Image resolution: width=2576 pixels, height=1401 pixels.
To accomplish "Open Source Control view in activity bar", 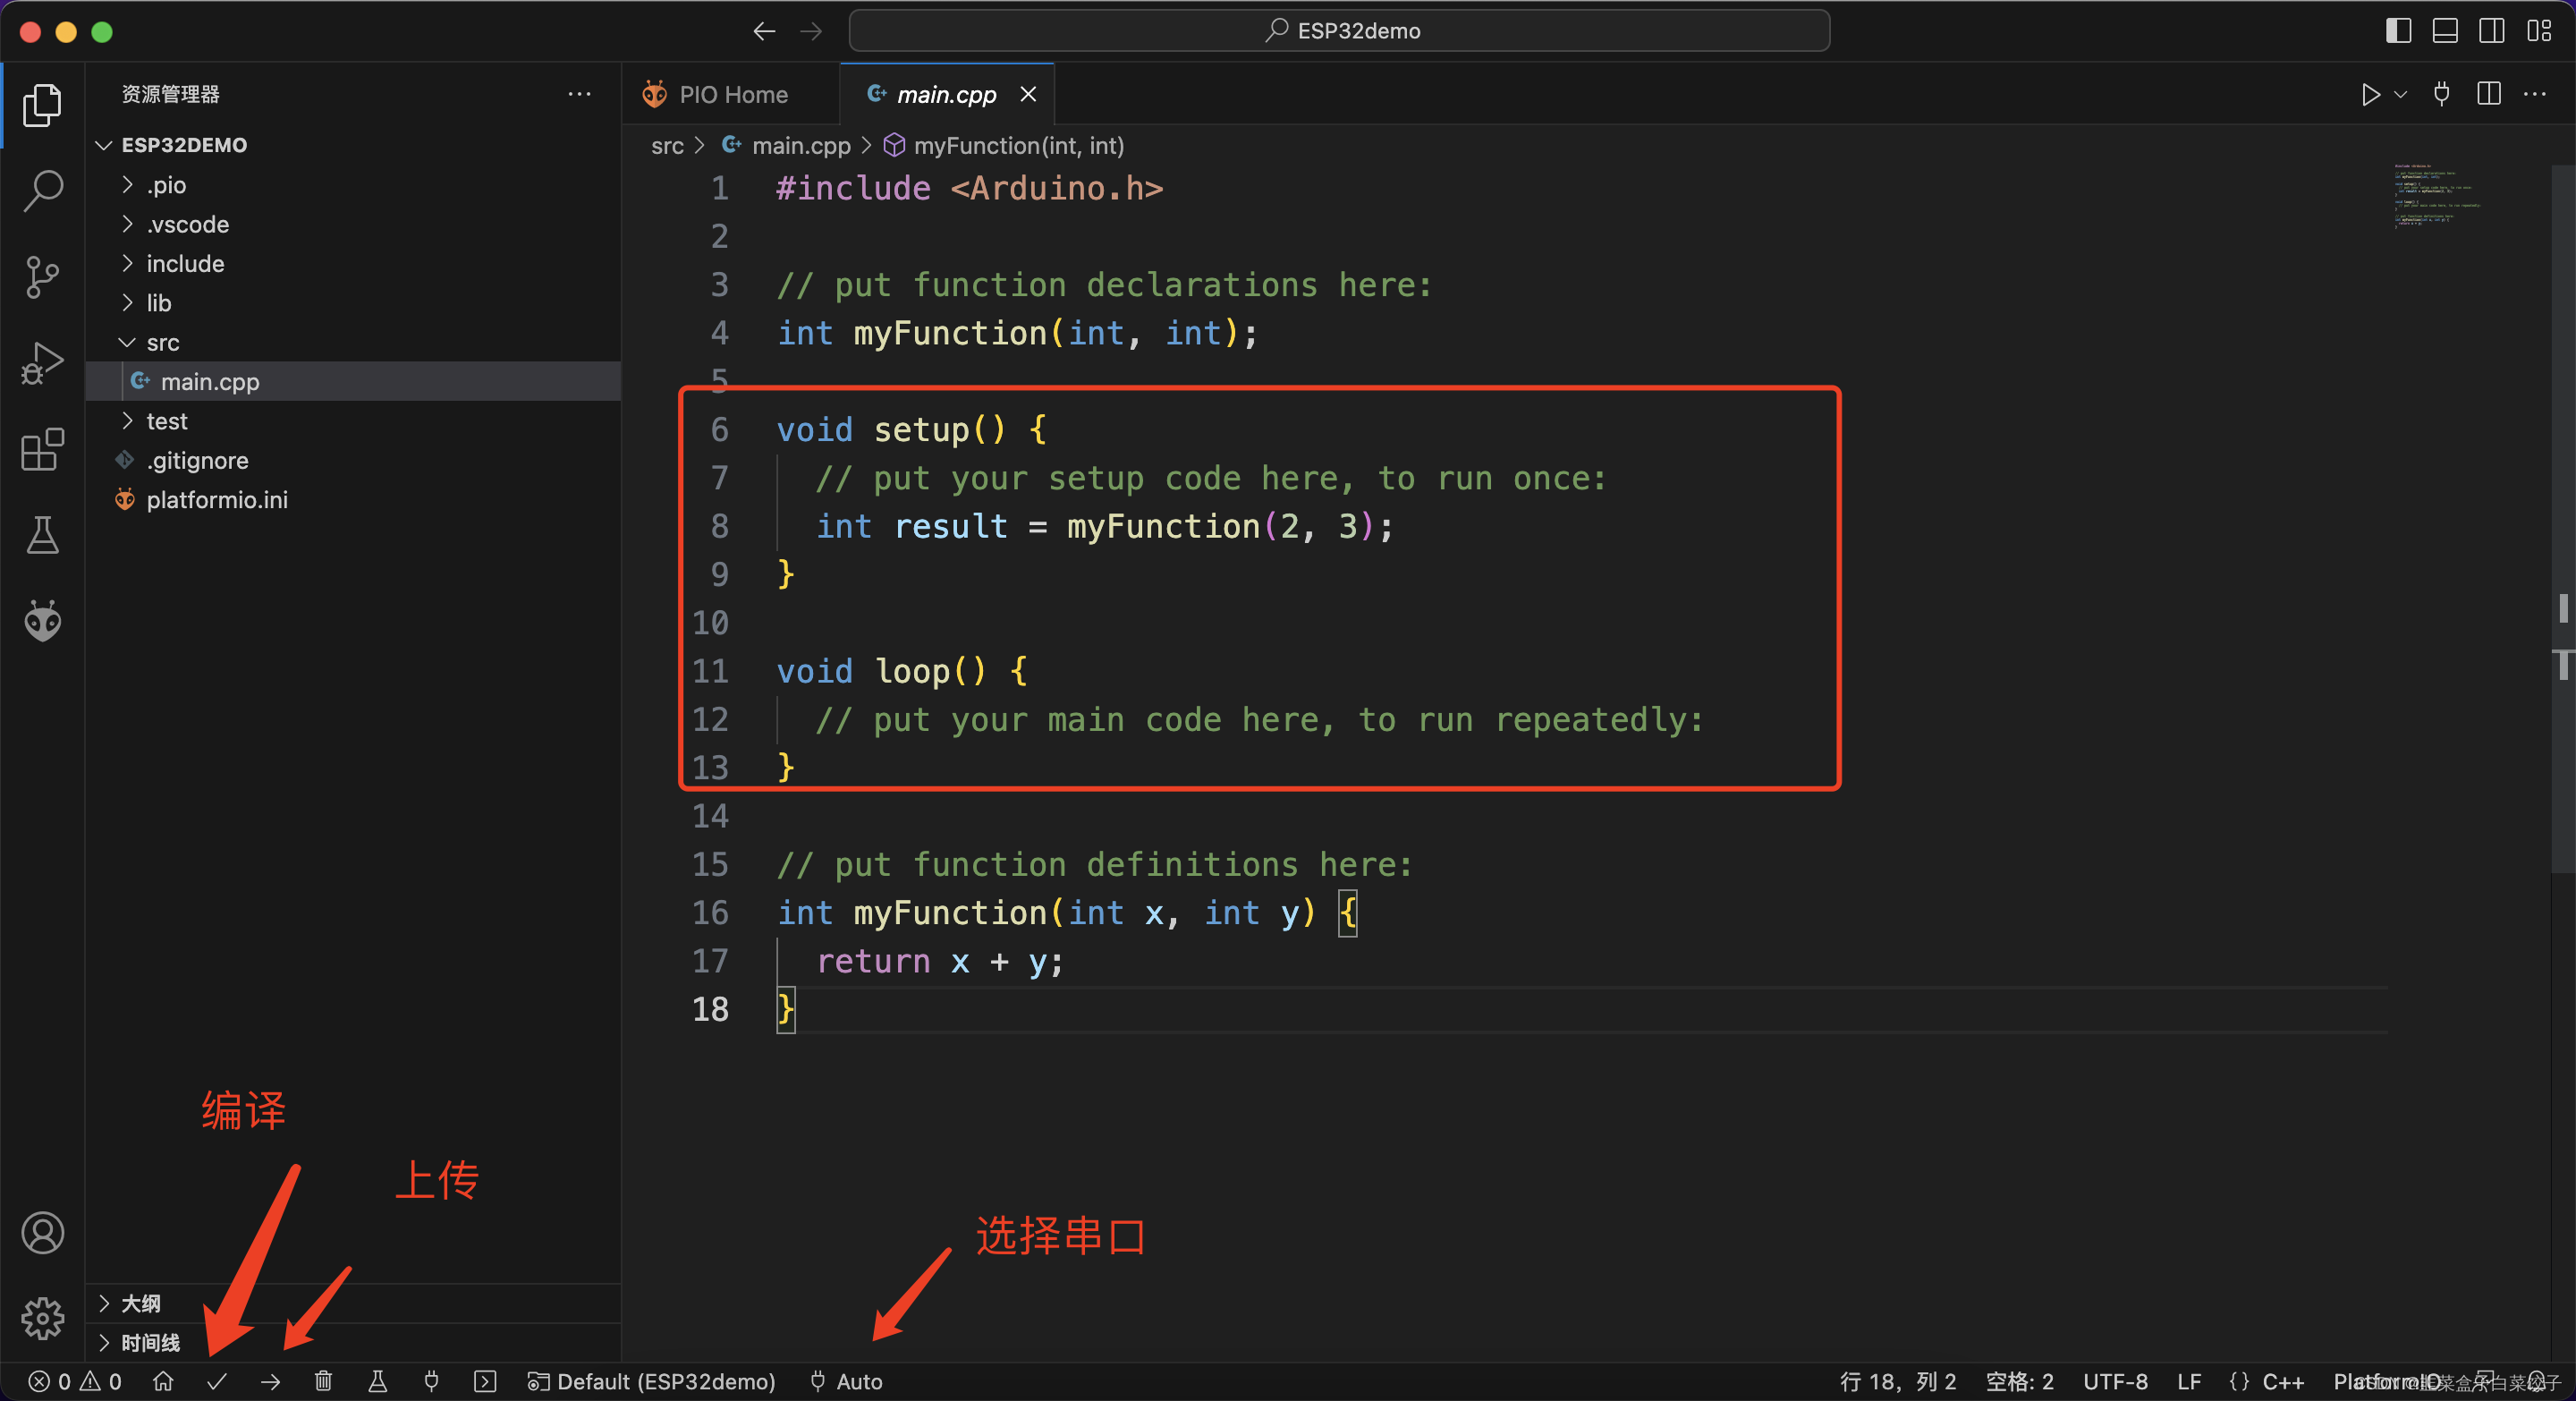I will [42, 276].
